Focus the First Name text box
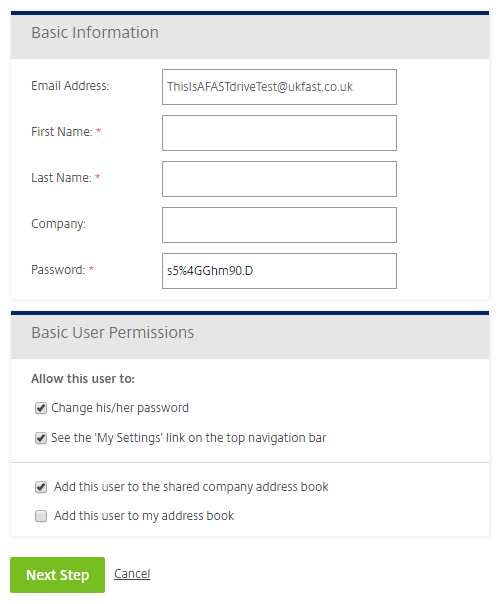501x604 pixels. point(279,133)
